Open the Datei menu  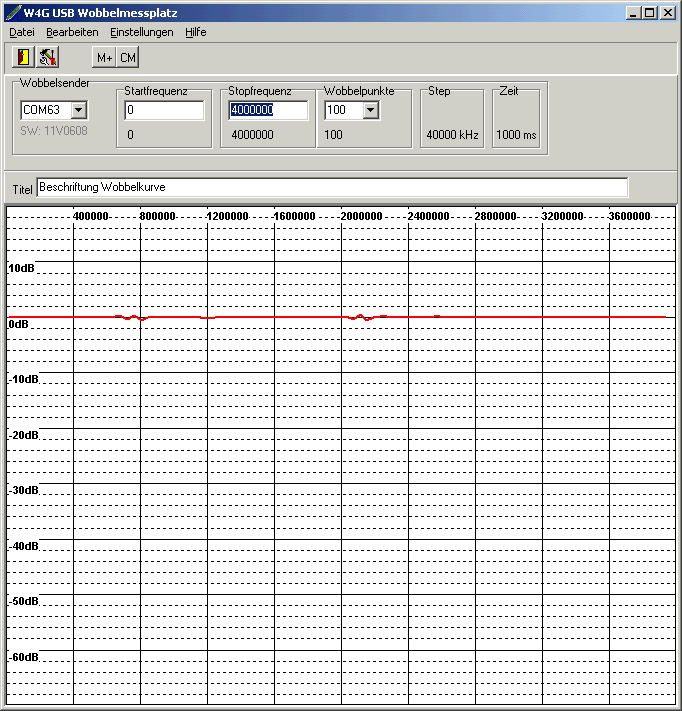click(x=21, y=32)
